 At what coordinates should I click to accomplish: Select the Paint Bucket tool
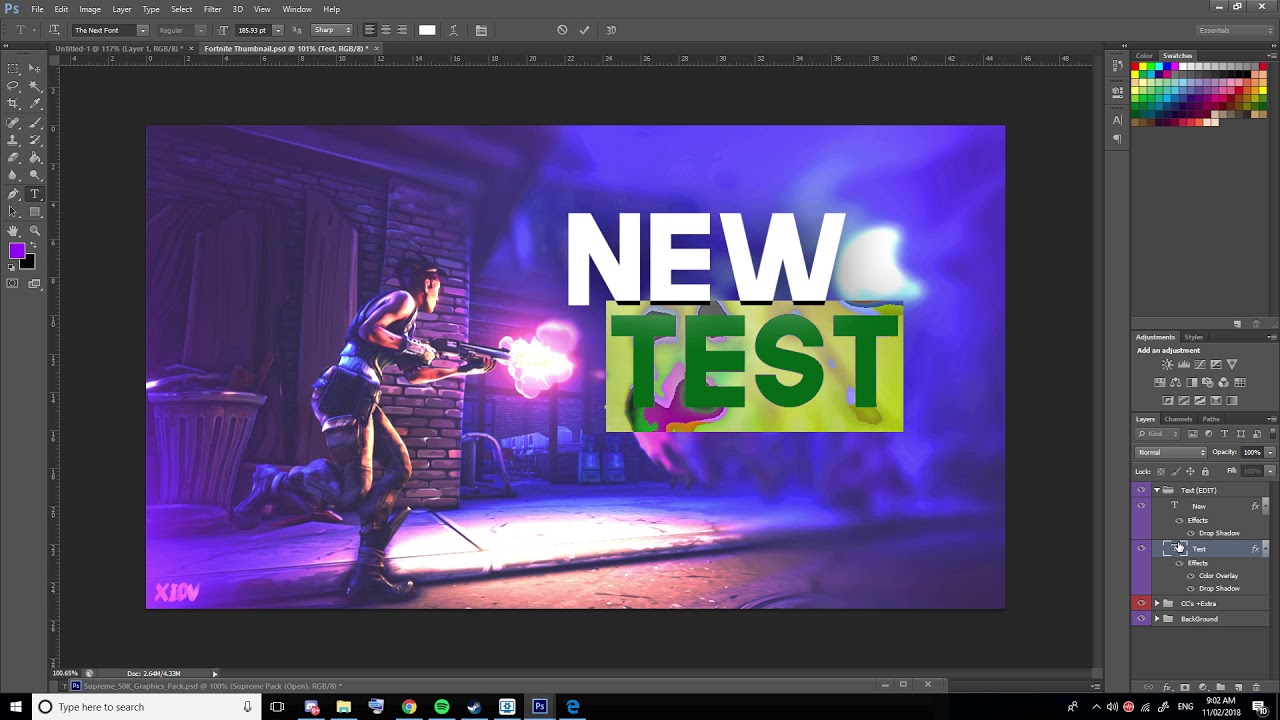tap(35, 158)
